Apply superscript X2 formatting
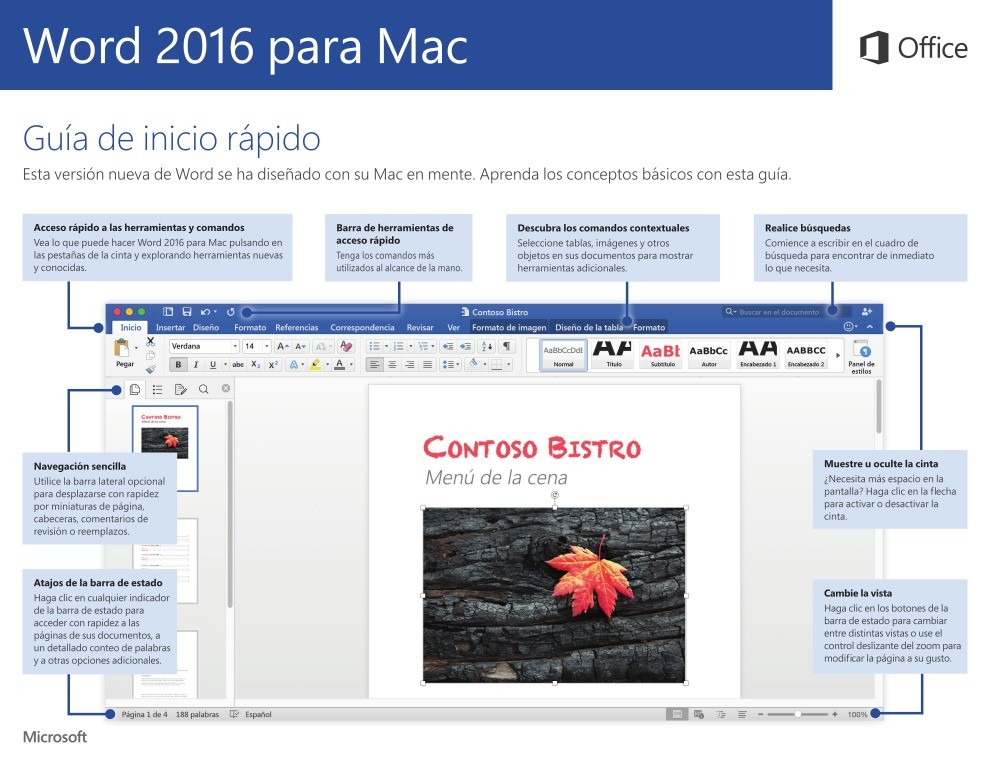 pyautogui.click(x=273, y=365)
